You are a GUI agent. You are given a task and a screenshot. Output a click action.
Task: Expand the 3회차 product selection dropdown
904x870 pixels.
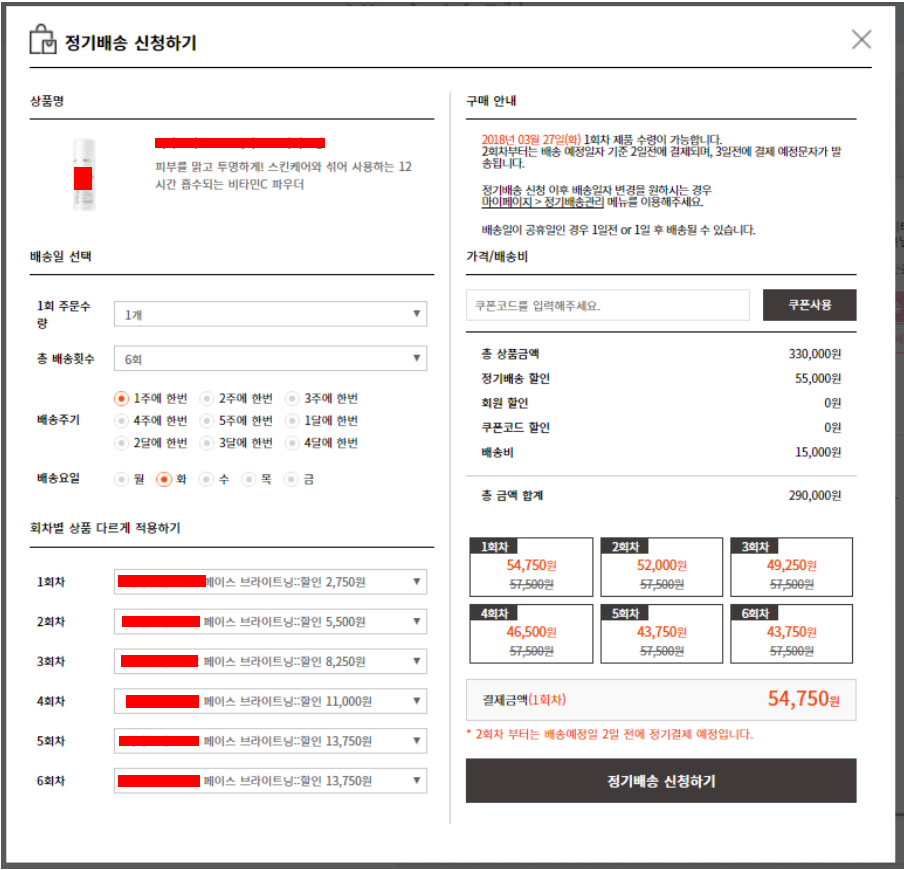click(270, 661)
